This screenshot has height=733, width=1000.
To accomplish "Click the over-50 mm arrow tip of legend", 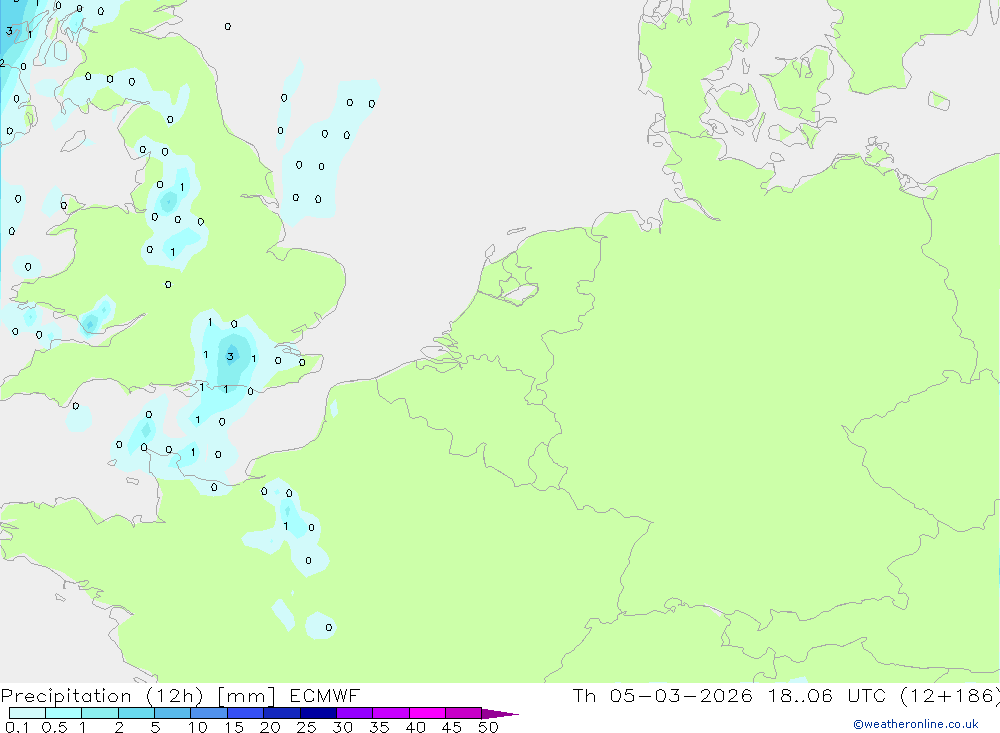I will pyautogui.click(x=500, y=714).
